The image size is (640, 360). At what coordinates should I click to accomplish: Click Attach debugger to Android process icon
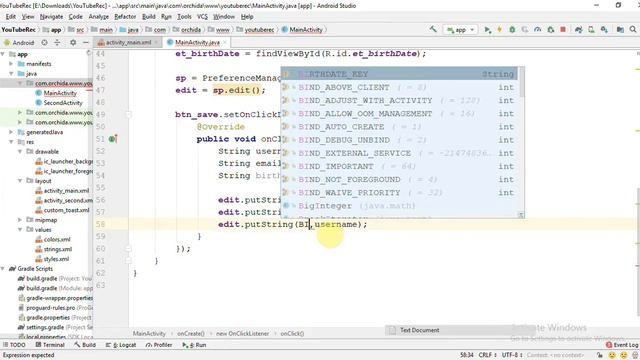[x=551, y=29]
